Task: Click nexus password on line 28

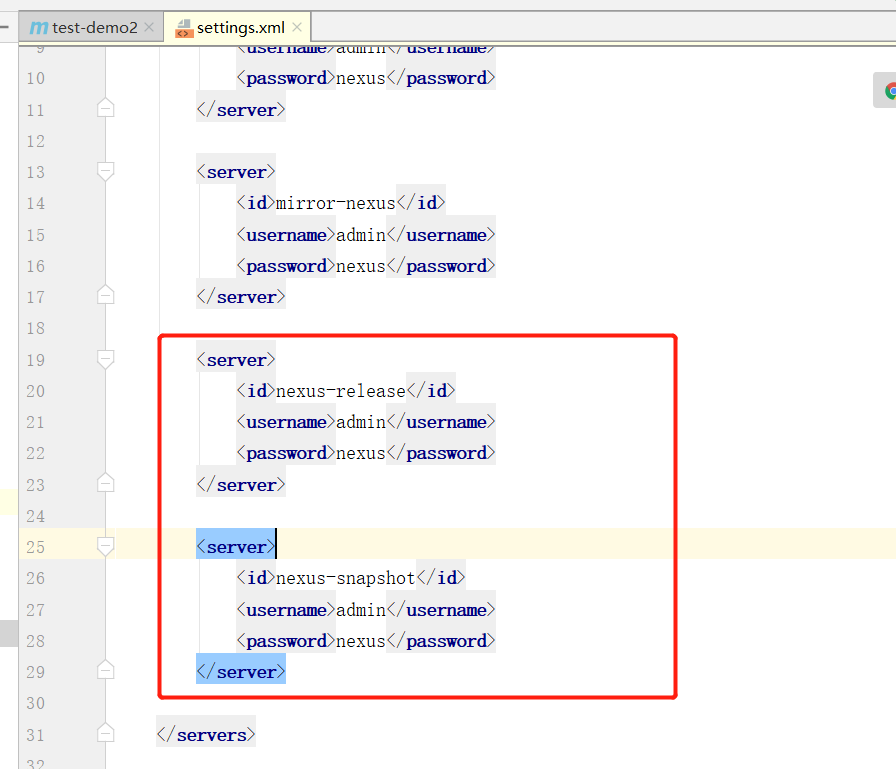Action: point(361,641)
